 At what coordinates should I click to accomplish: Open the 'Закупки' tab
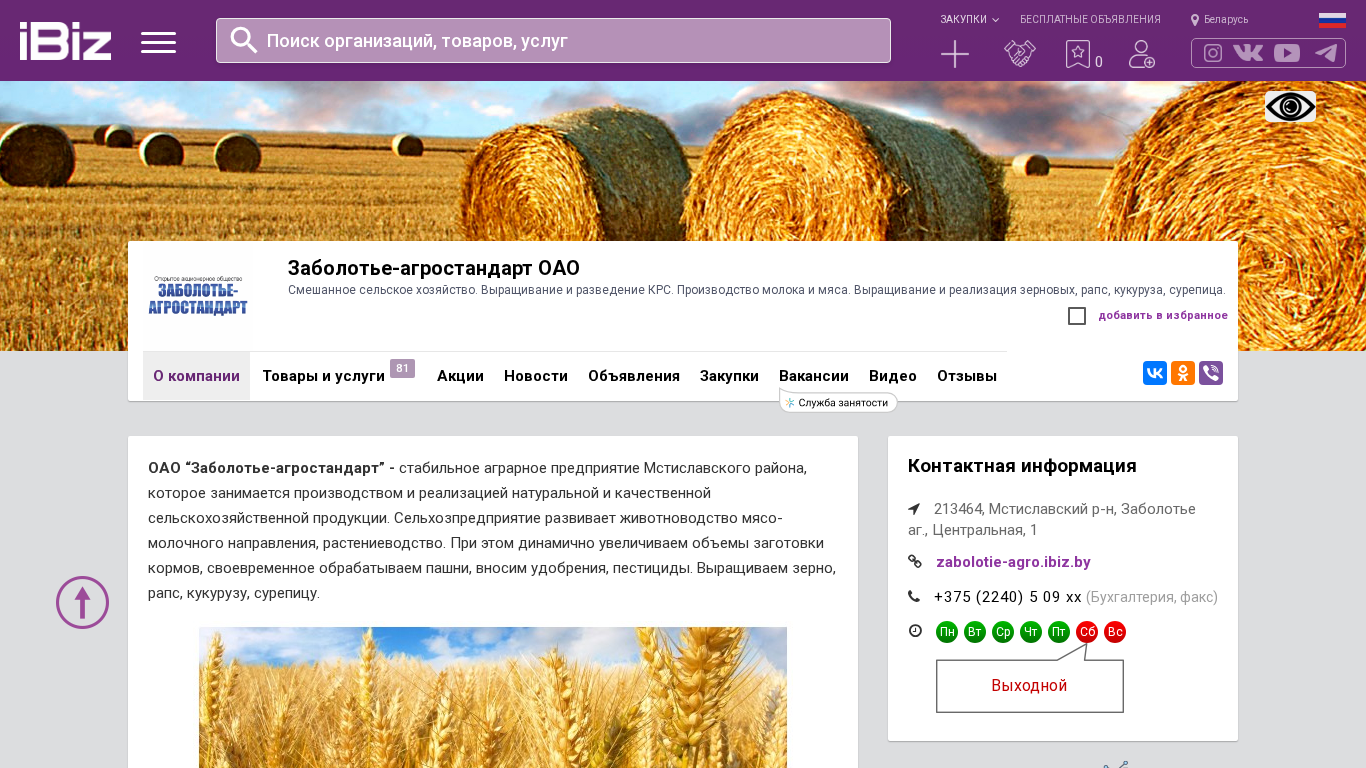729,376
